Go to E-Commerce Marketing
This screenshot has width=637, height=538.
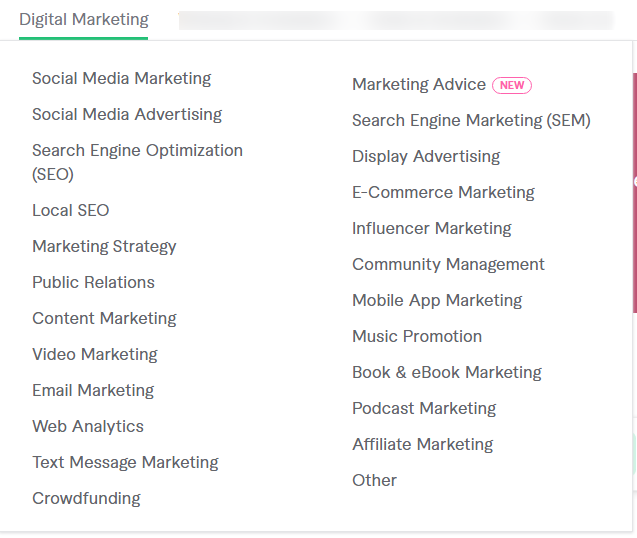443,192
